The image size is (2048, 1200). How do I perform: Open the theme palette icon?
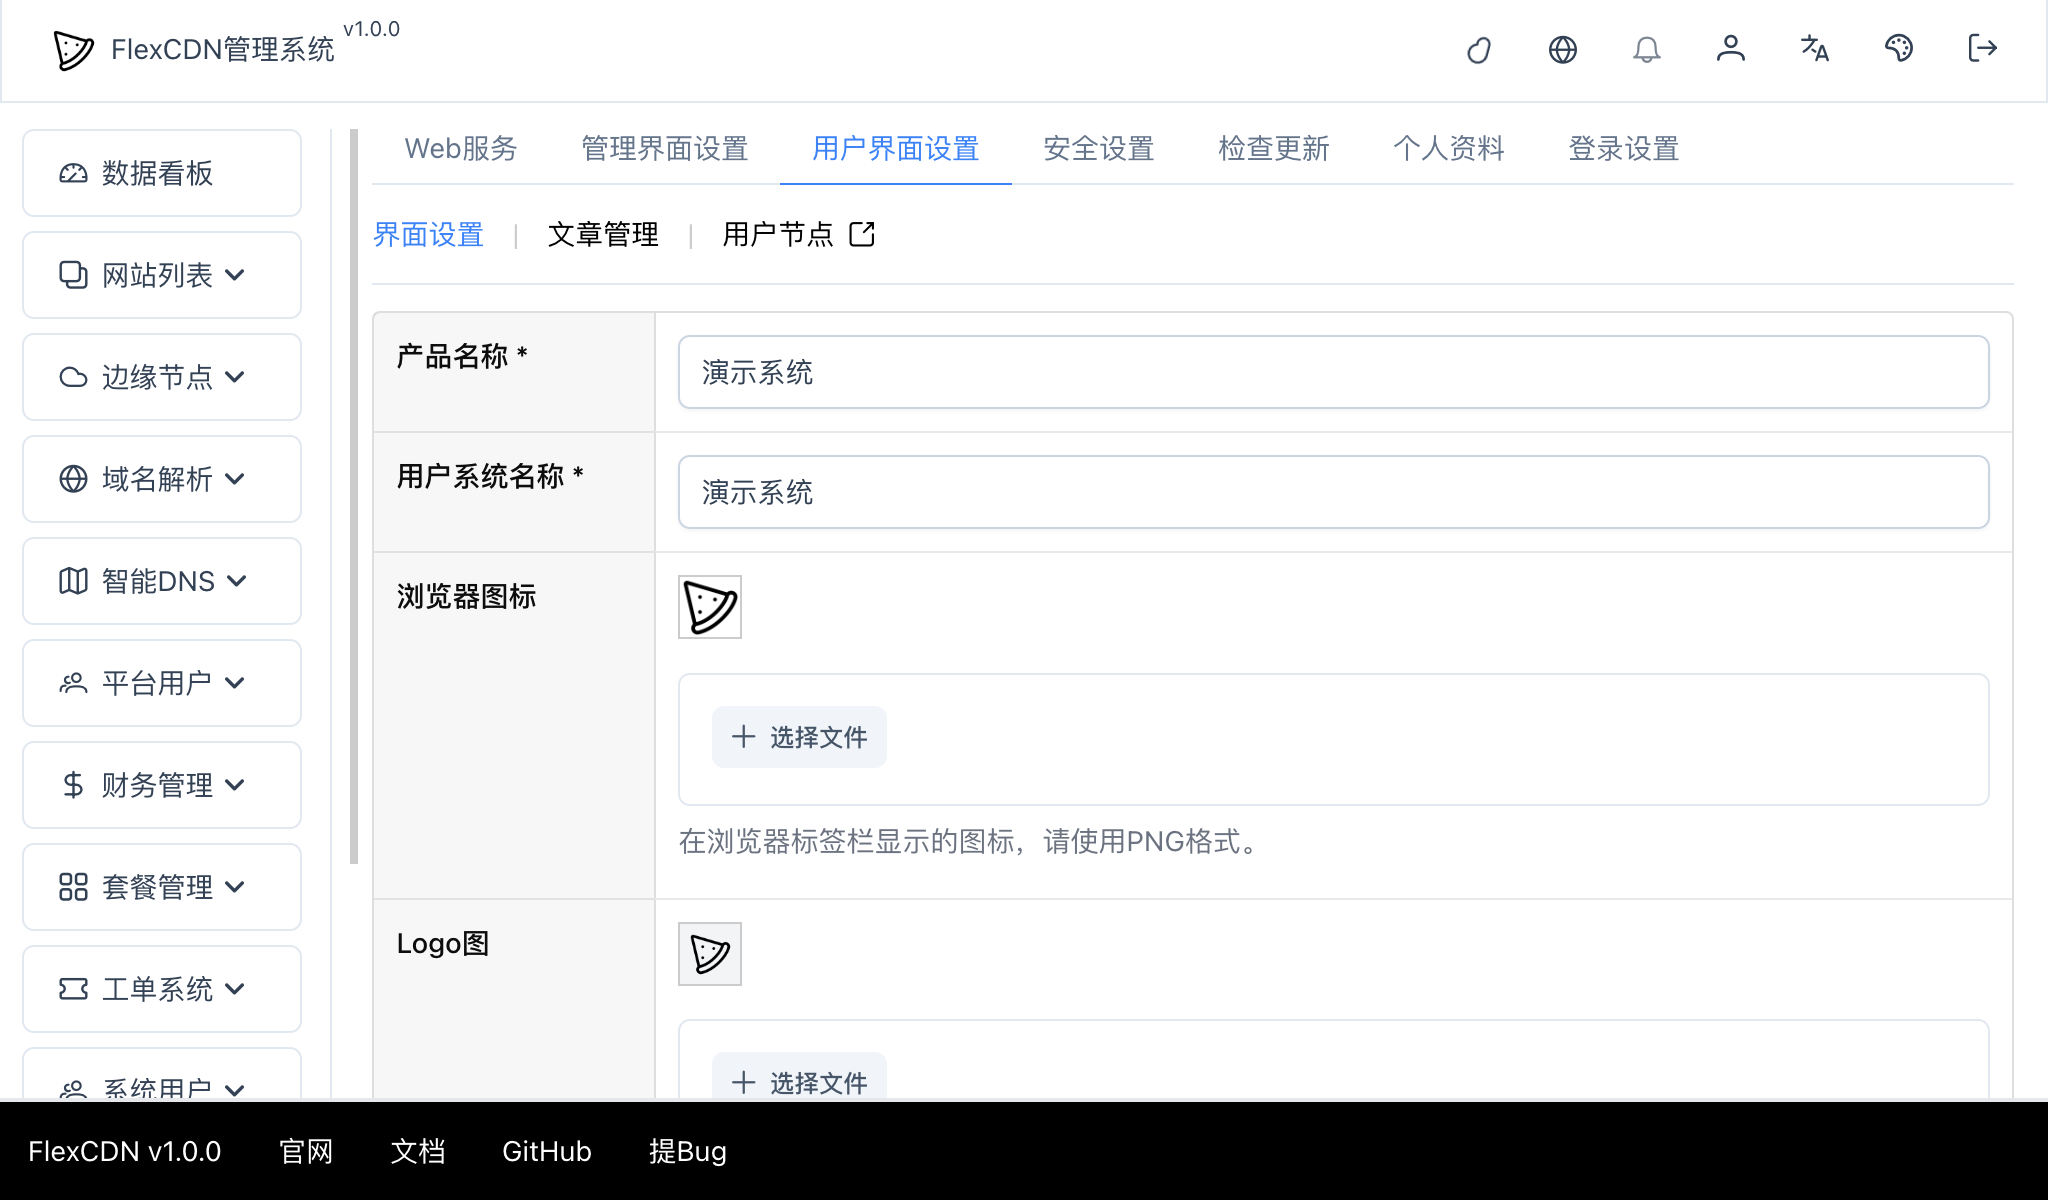(x=1898, y=48)
